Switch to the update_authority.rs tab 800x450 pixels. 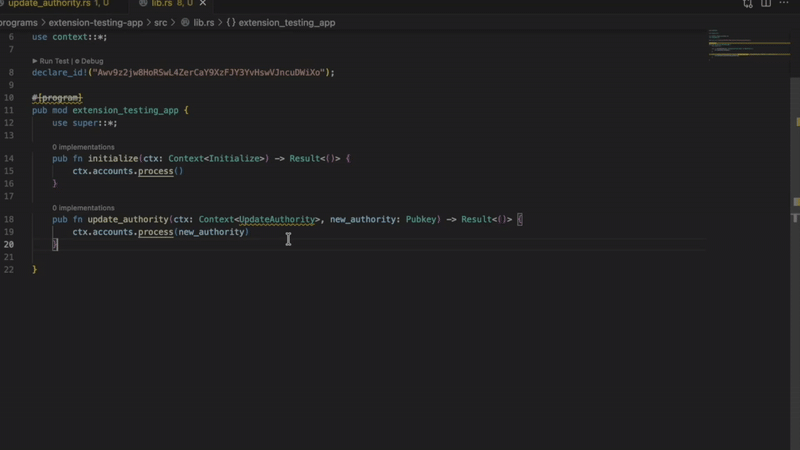click(x=50, y=4)
